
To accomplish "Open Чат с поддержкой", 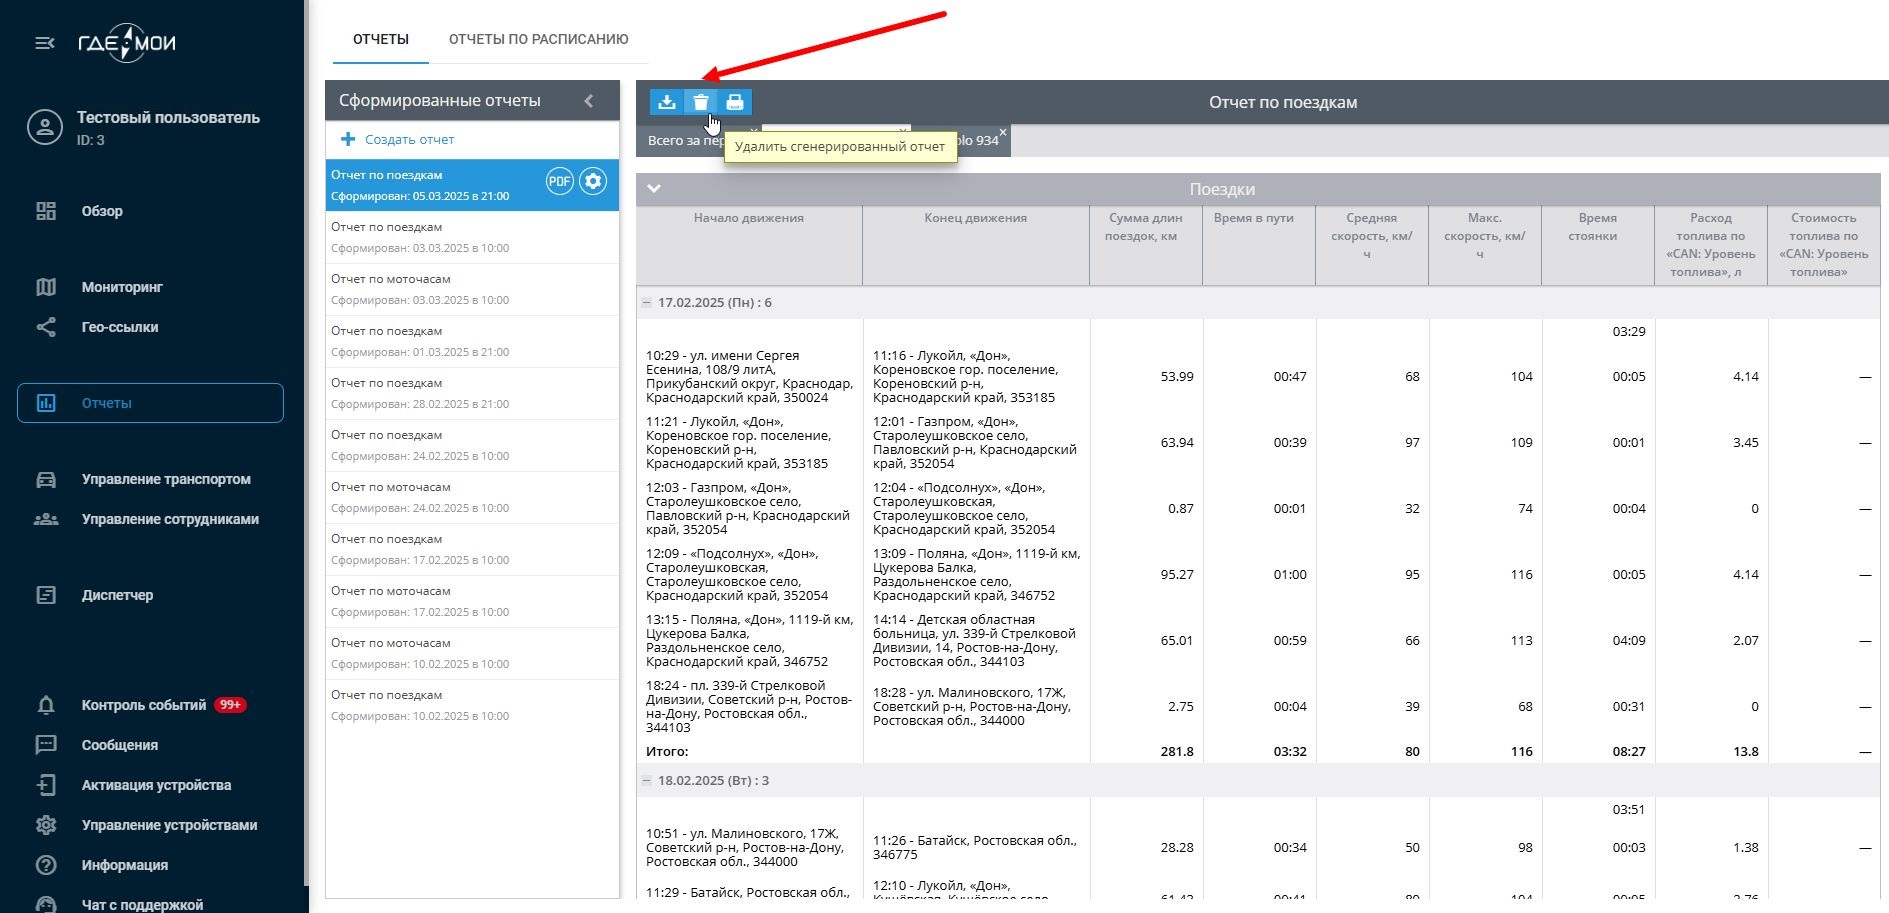I will point(142,904).
